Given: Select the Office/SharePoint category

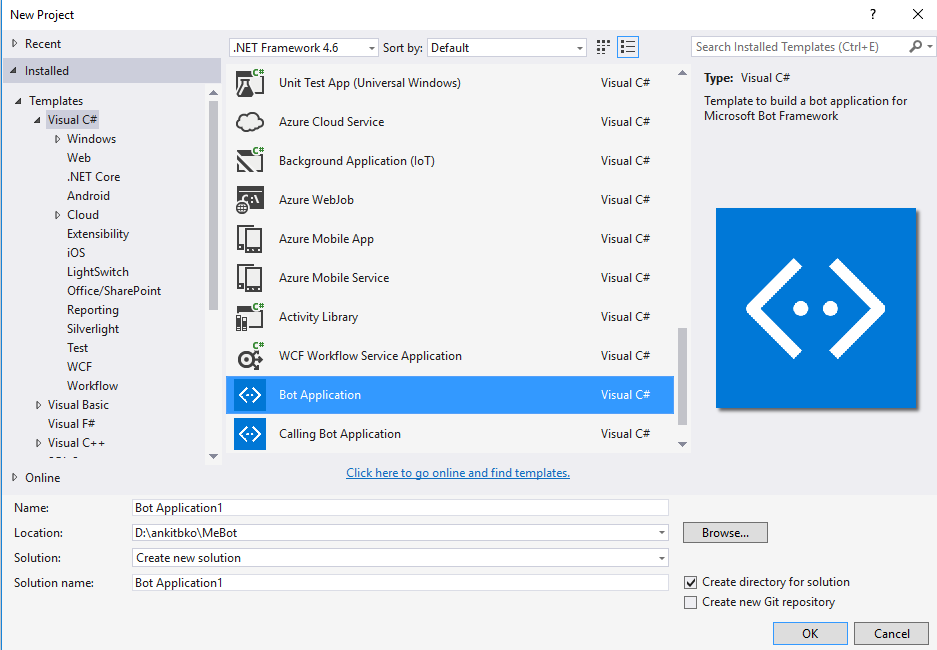Looking at the screenshot, I should point(114,291).
